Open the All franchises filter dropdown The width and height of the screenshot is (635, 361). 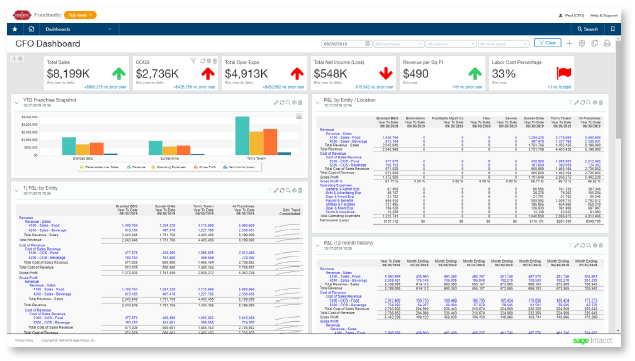398,43
